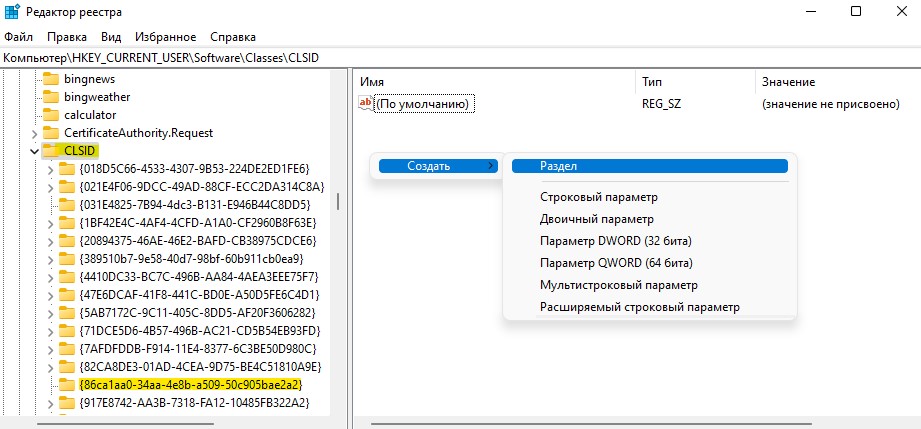921x429 pixels.
Task: Click the (значение не присвоено) data cell
Action: (831, 104)
